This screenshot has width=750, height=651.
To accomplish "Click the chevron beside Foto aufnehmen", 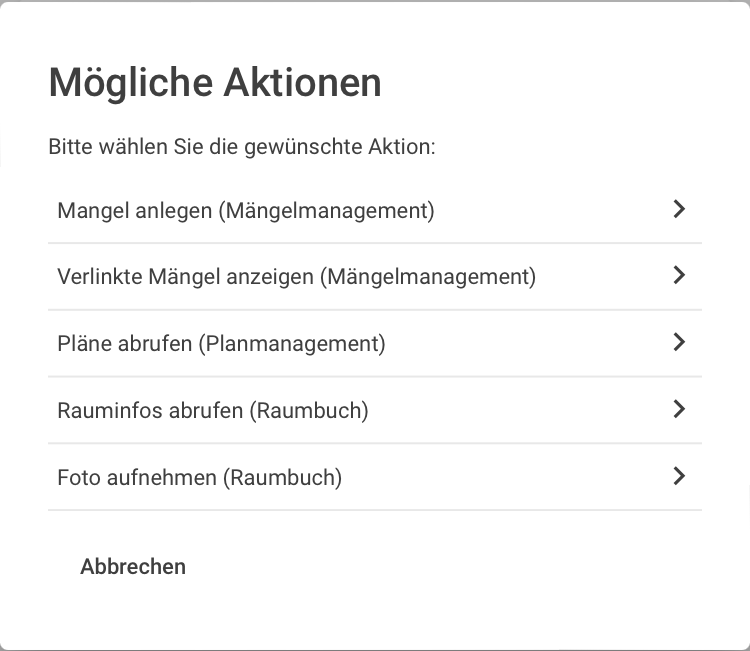I will pyautogui.click(x=679, y=476).
